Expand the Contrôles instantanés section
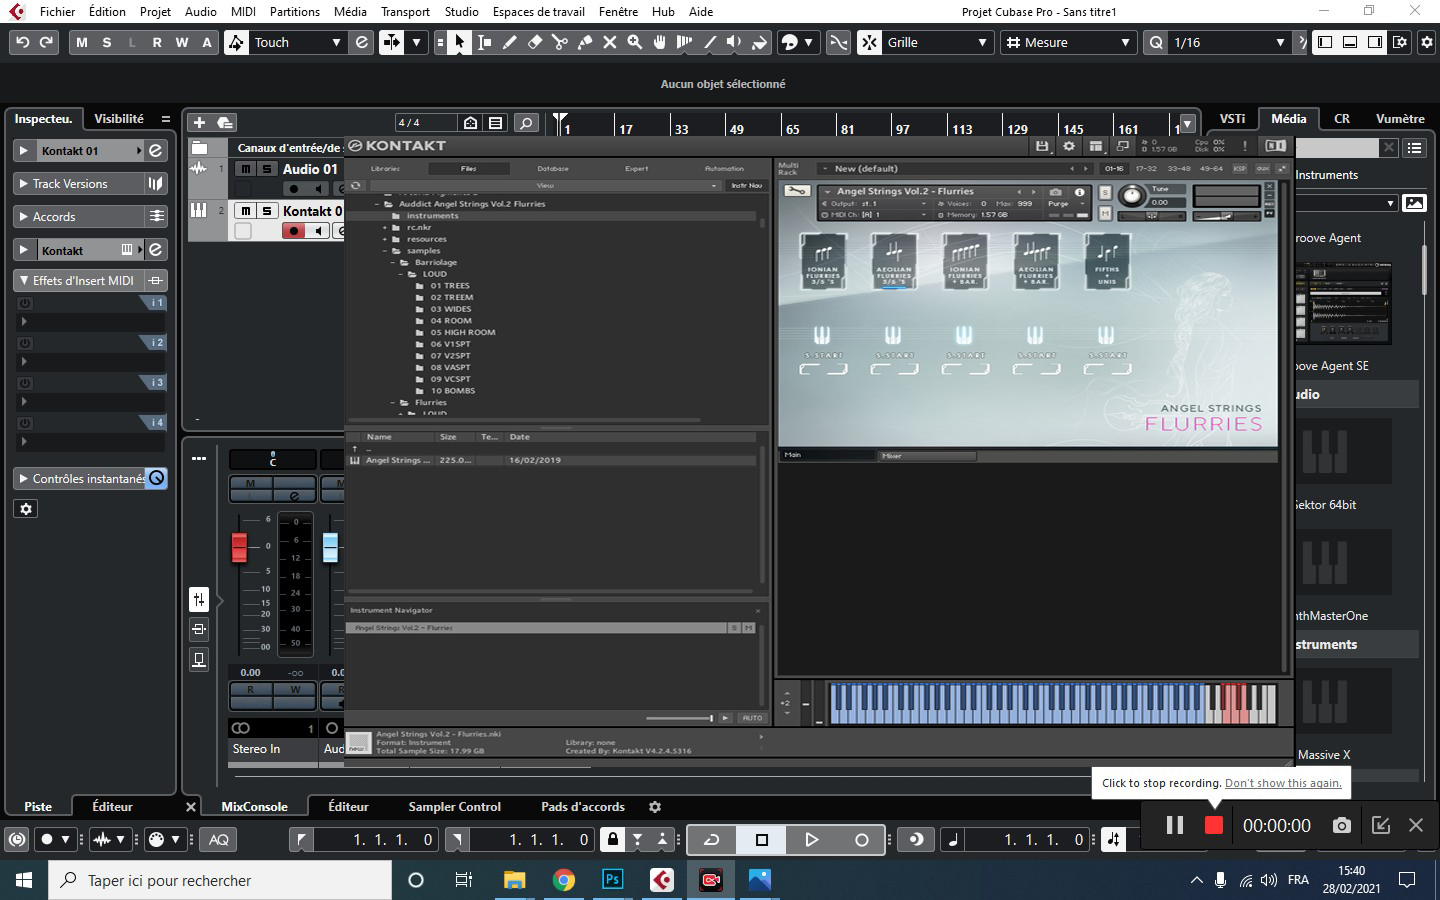1440x900 pixels. (x=24, y=479)
